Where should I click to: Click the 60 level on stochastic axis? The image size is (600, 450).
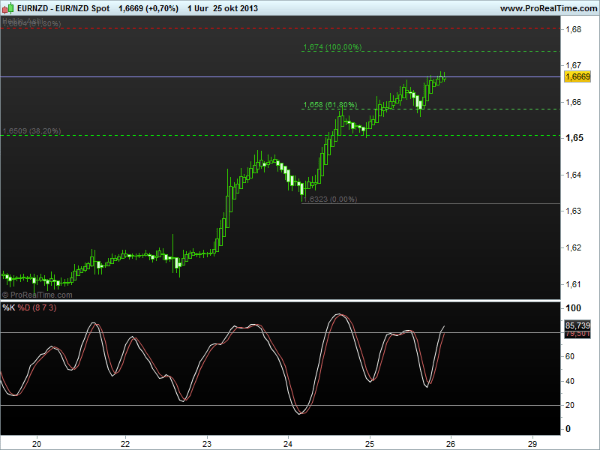[x=570, y=356]
